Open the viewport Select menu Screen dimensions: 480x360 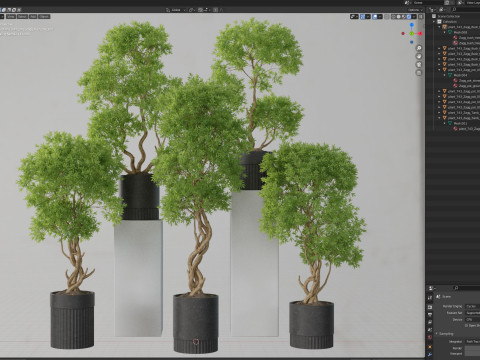click(x=22, y=16)
